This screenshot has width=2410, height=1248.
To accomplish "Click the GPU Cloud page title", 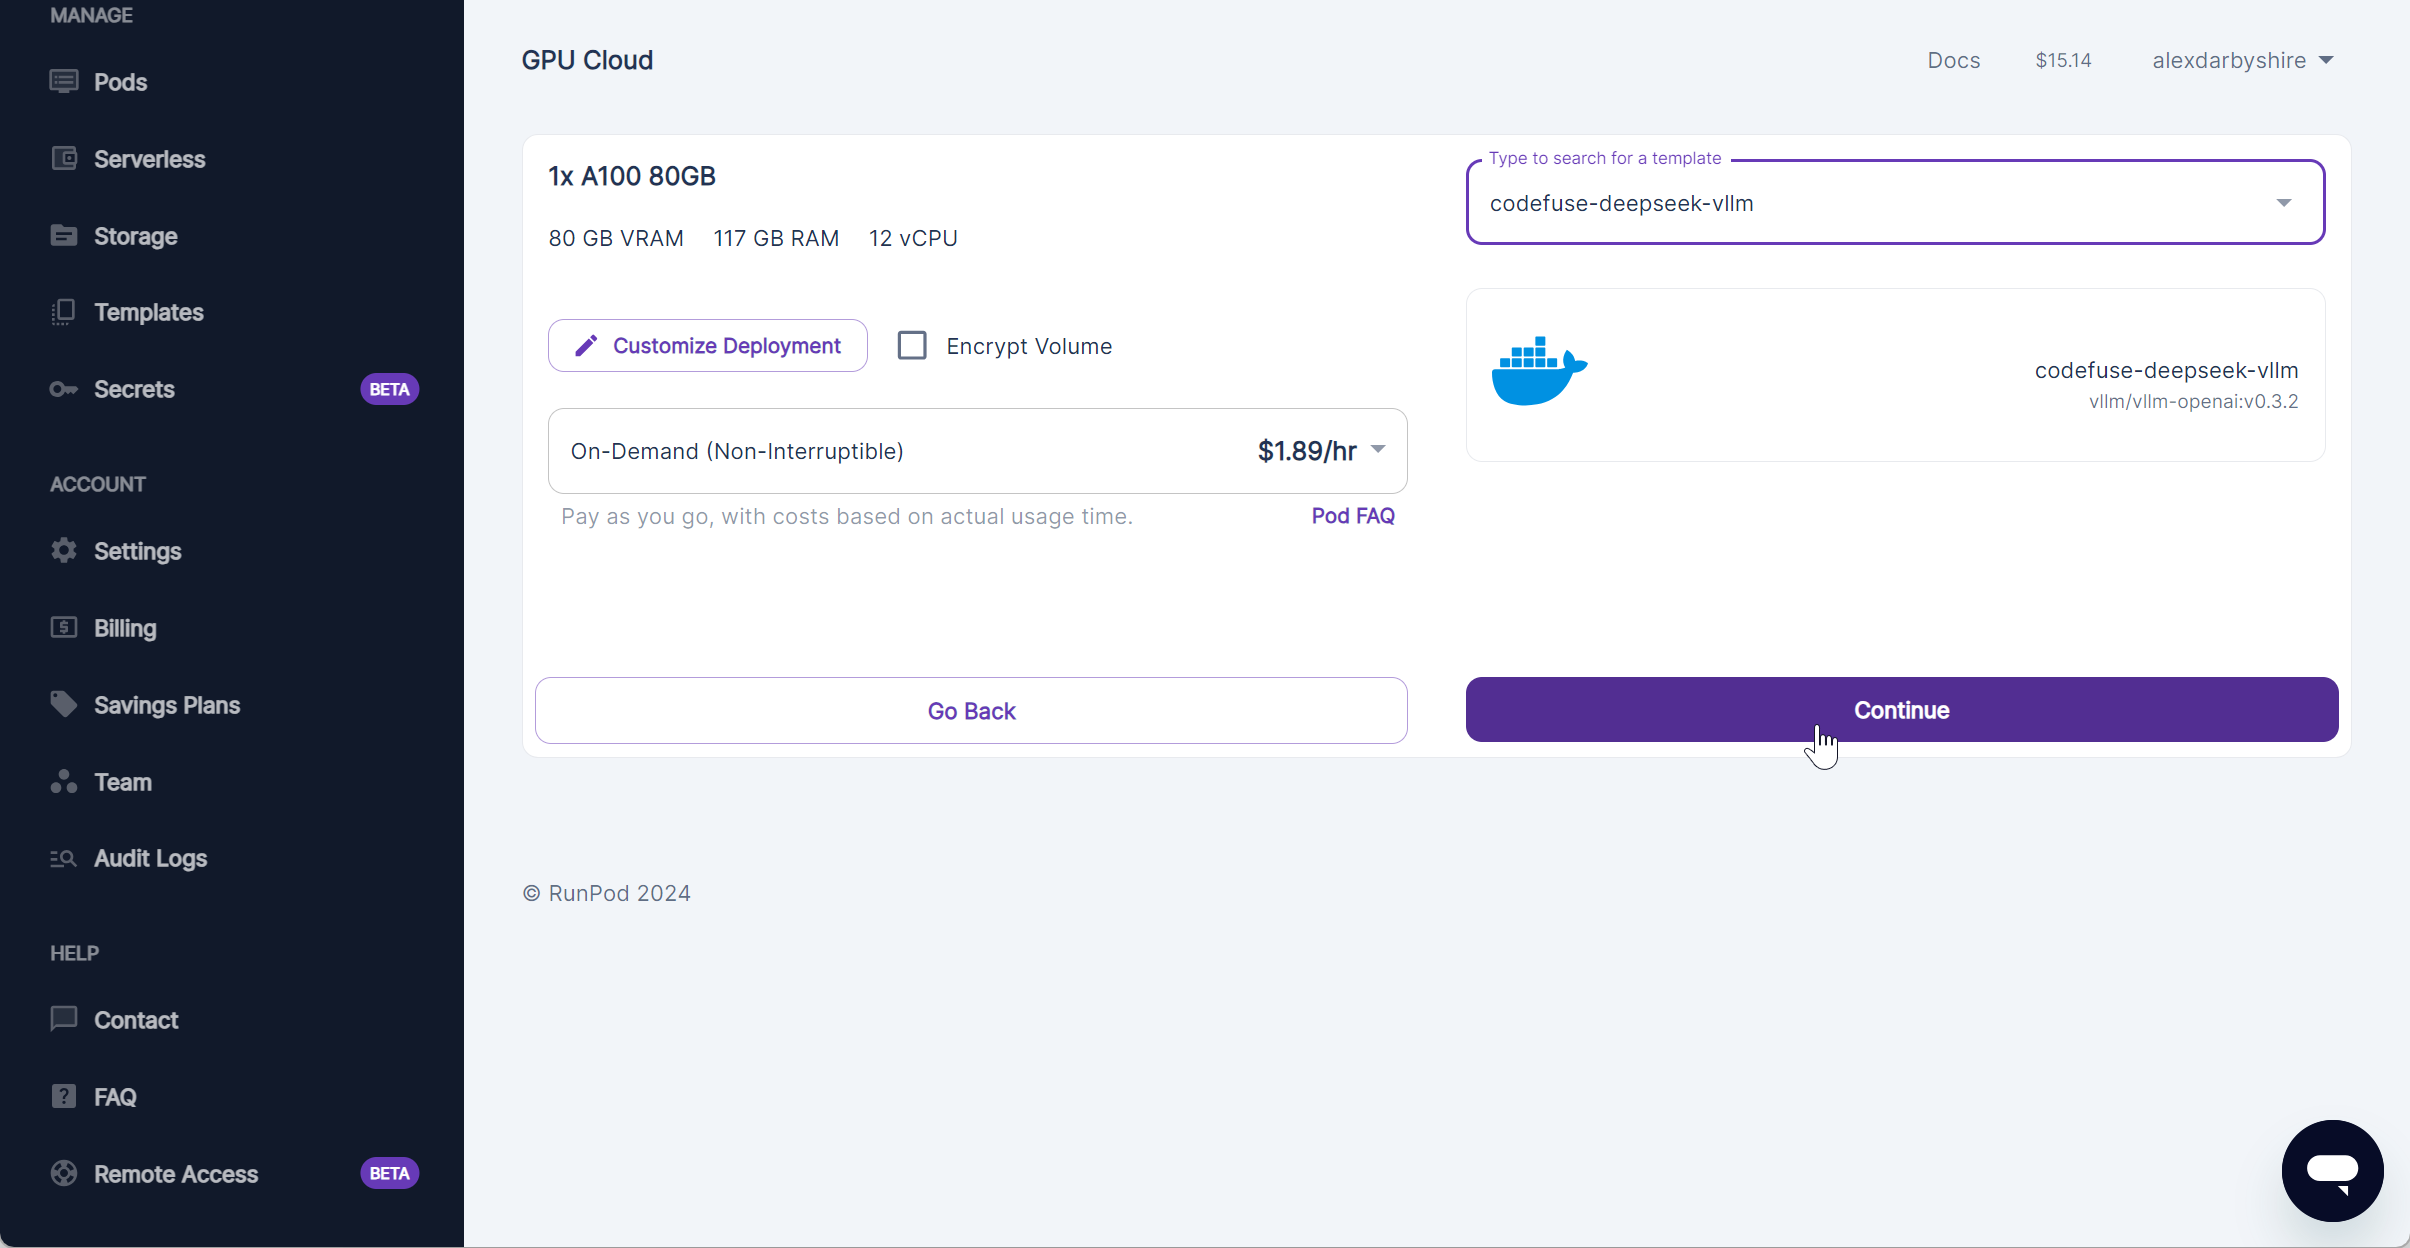I will pyautogui.click(x=587, y=61).
